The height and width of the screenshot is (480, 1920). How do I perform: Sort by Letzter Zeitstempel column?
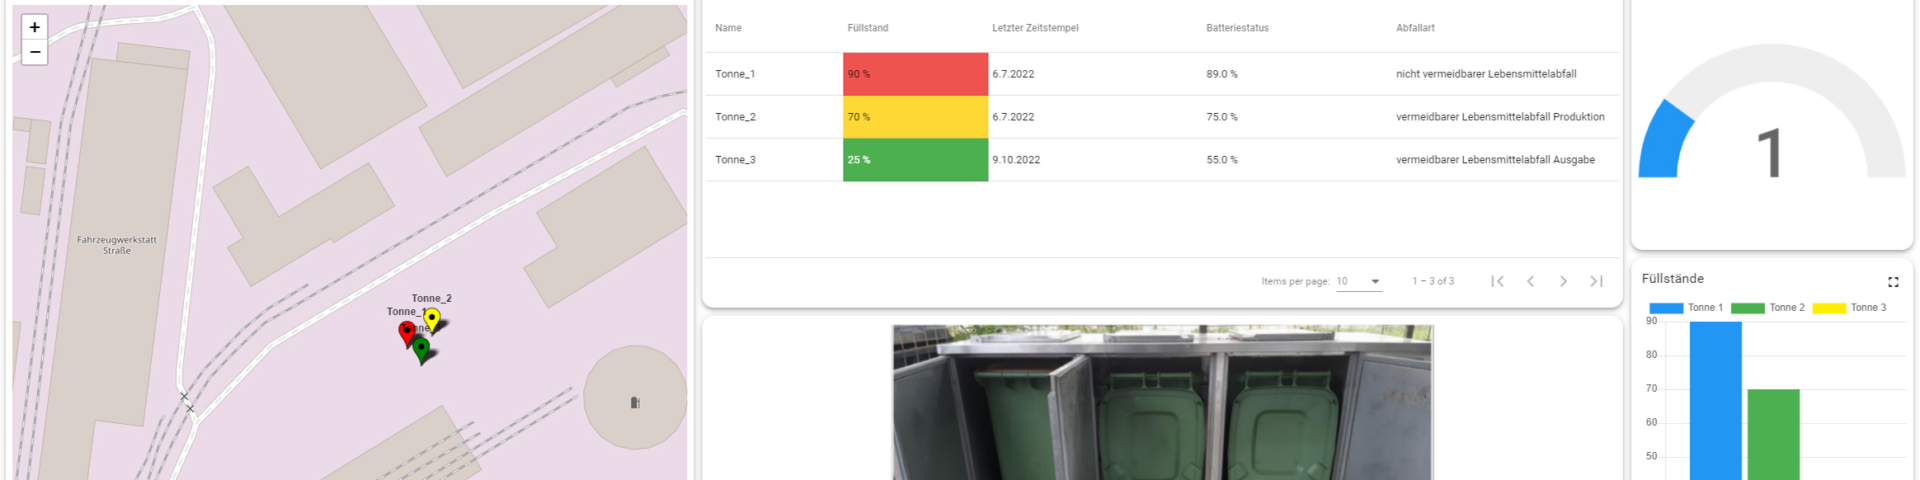coord(1035,28)
